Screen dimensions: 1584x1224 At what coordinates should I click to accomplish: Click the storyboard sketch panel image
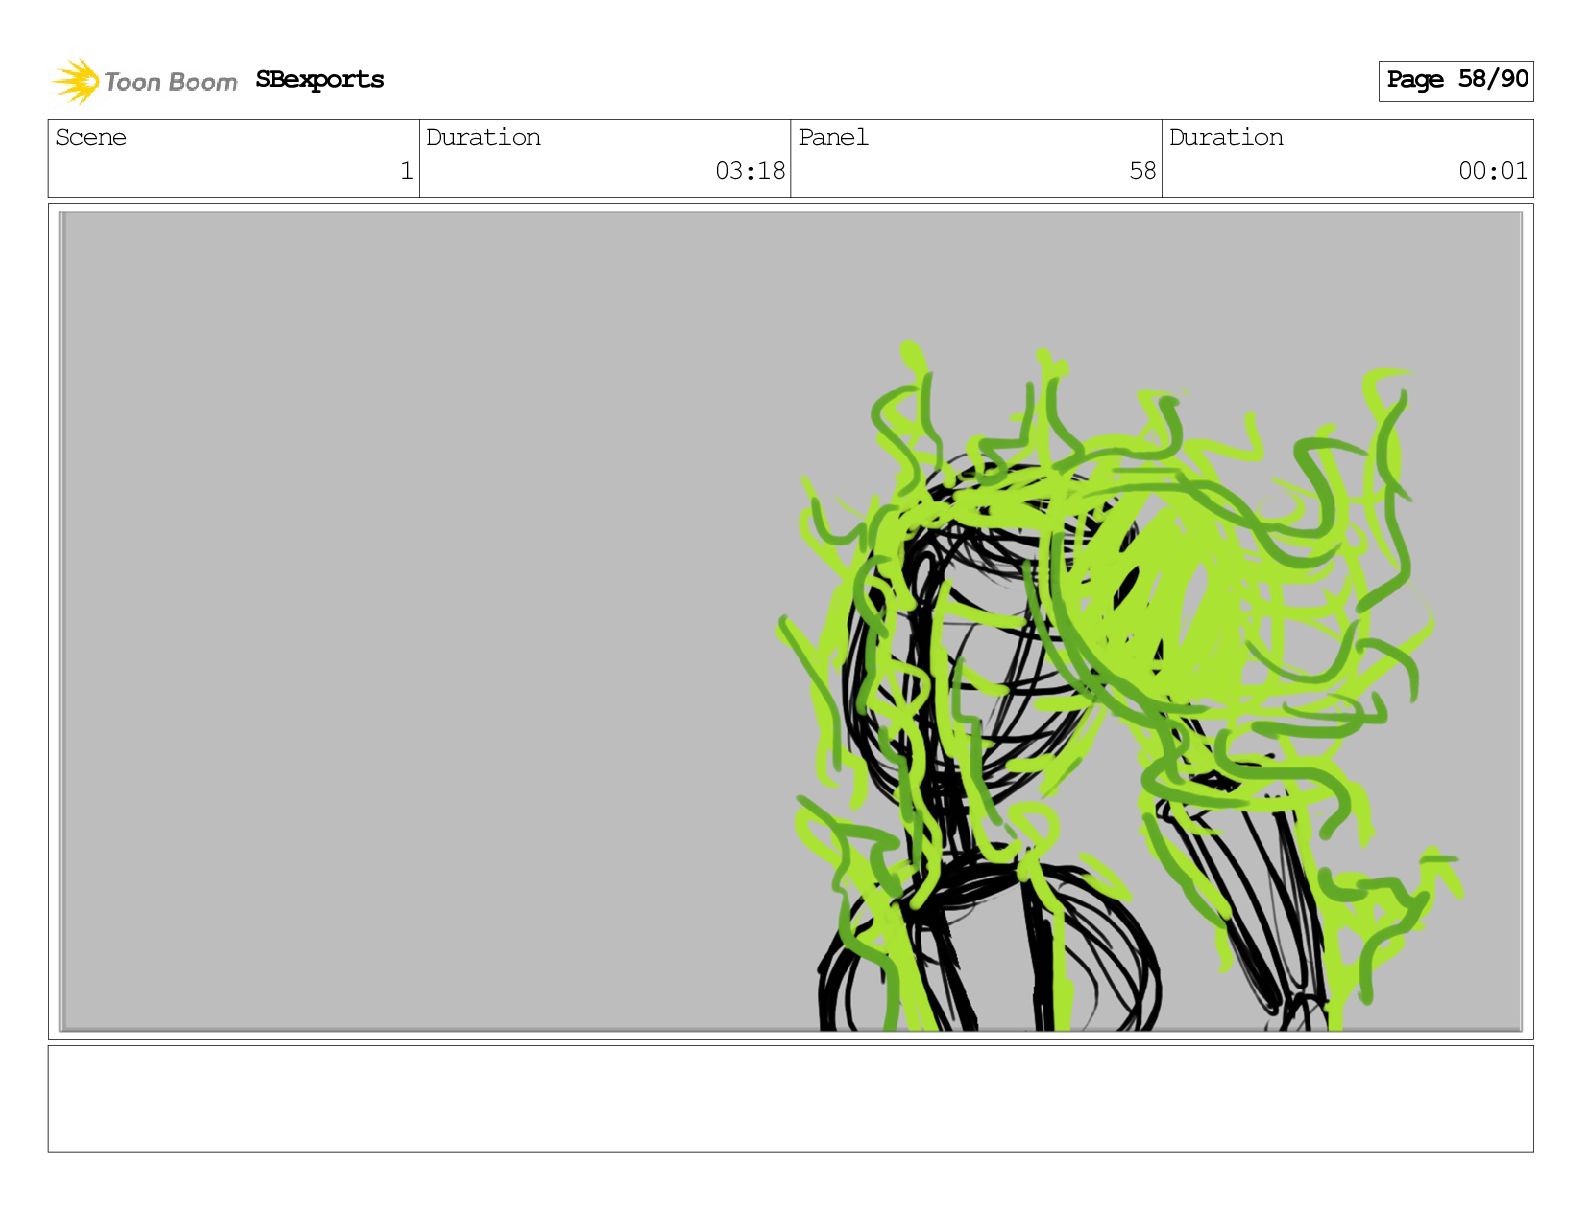point(791,621)
